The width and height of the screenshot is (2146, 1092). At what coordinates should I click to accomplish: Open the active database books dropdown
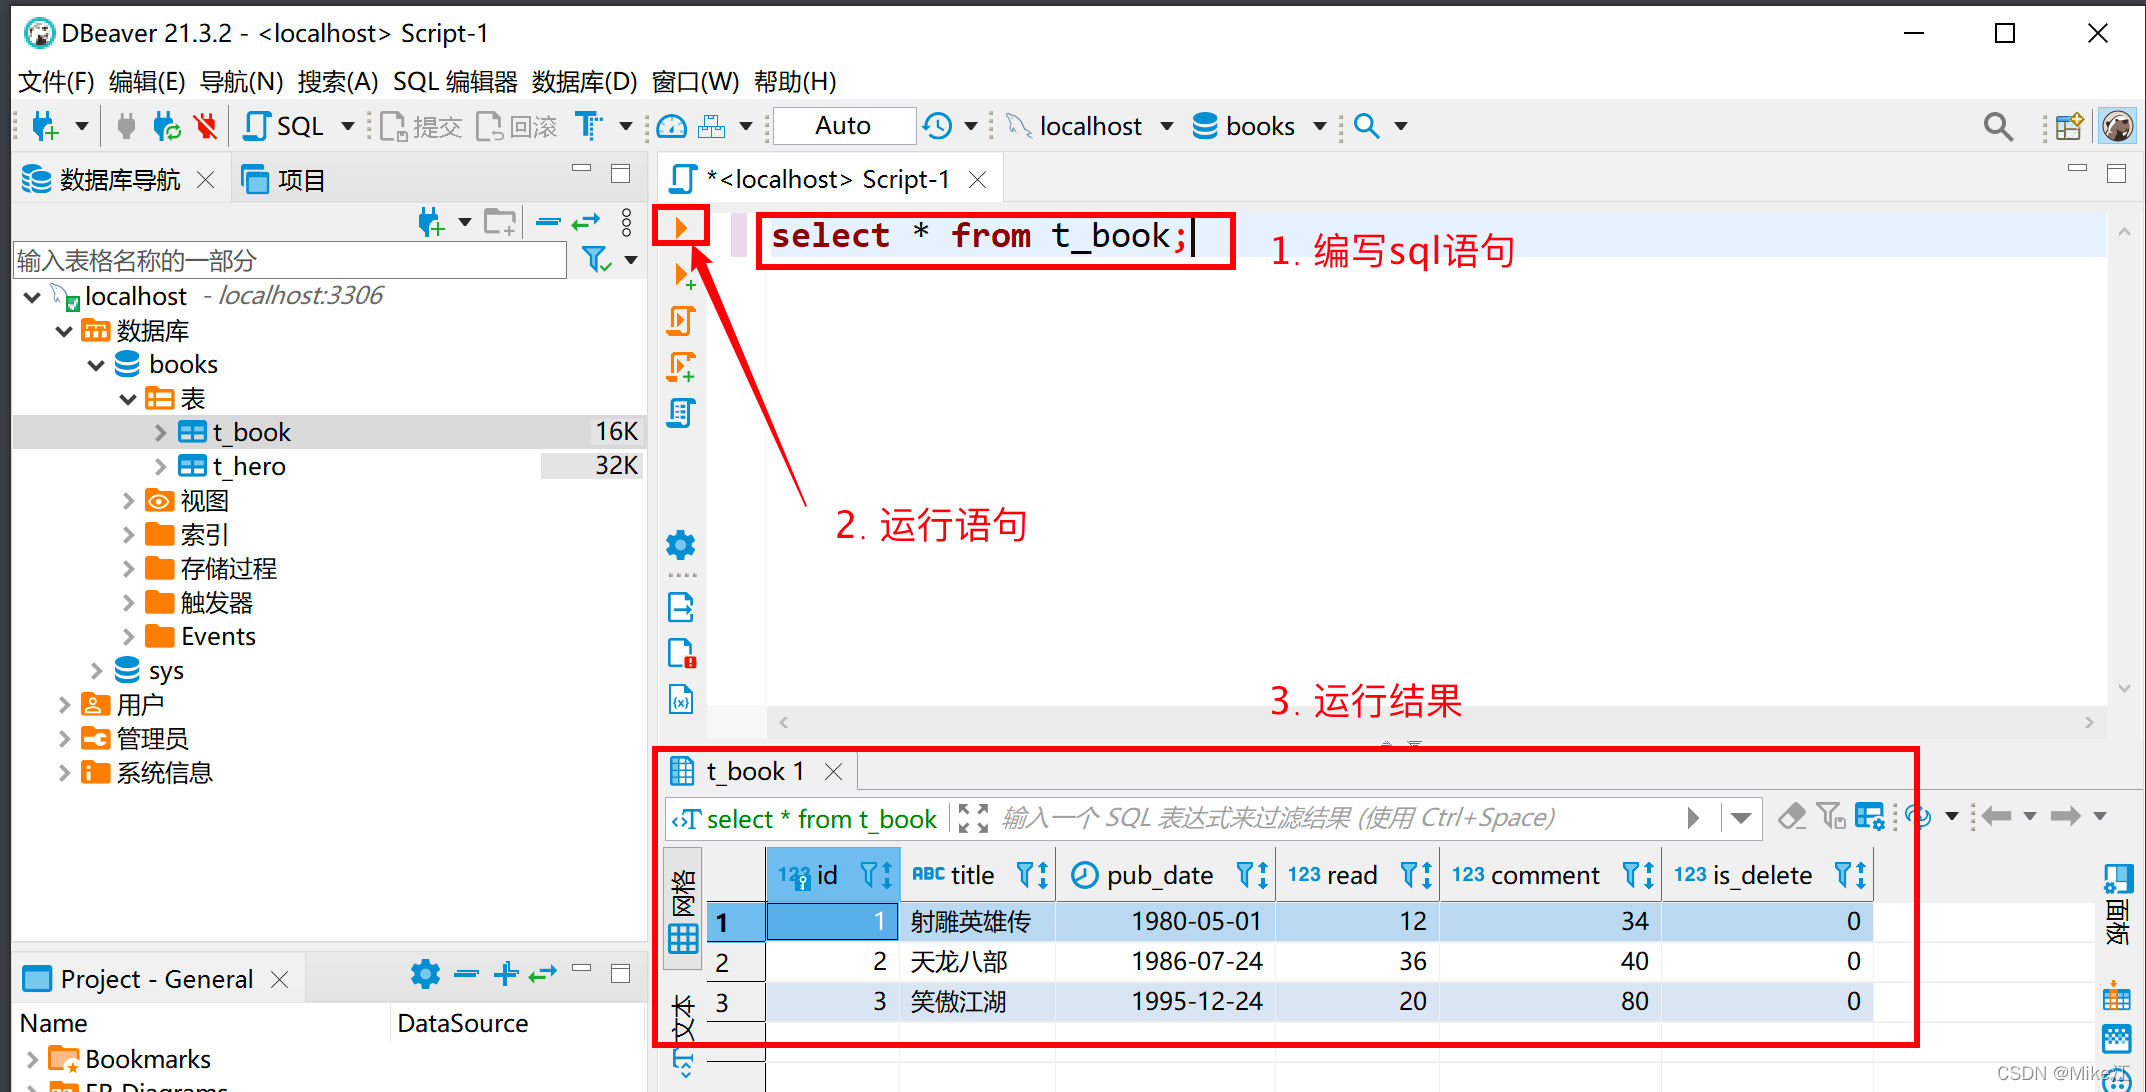point(1260,126)
